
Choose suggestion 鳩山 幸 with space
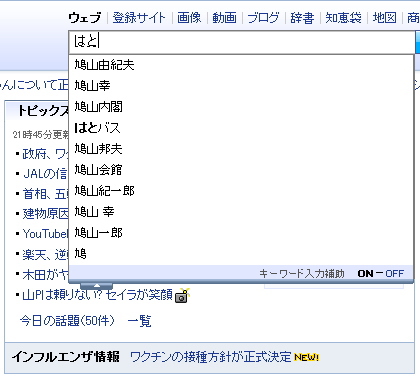(241, 212)
